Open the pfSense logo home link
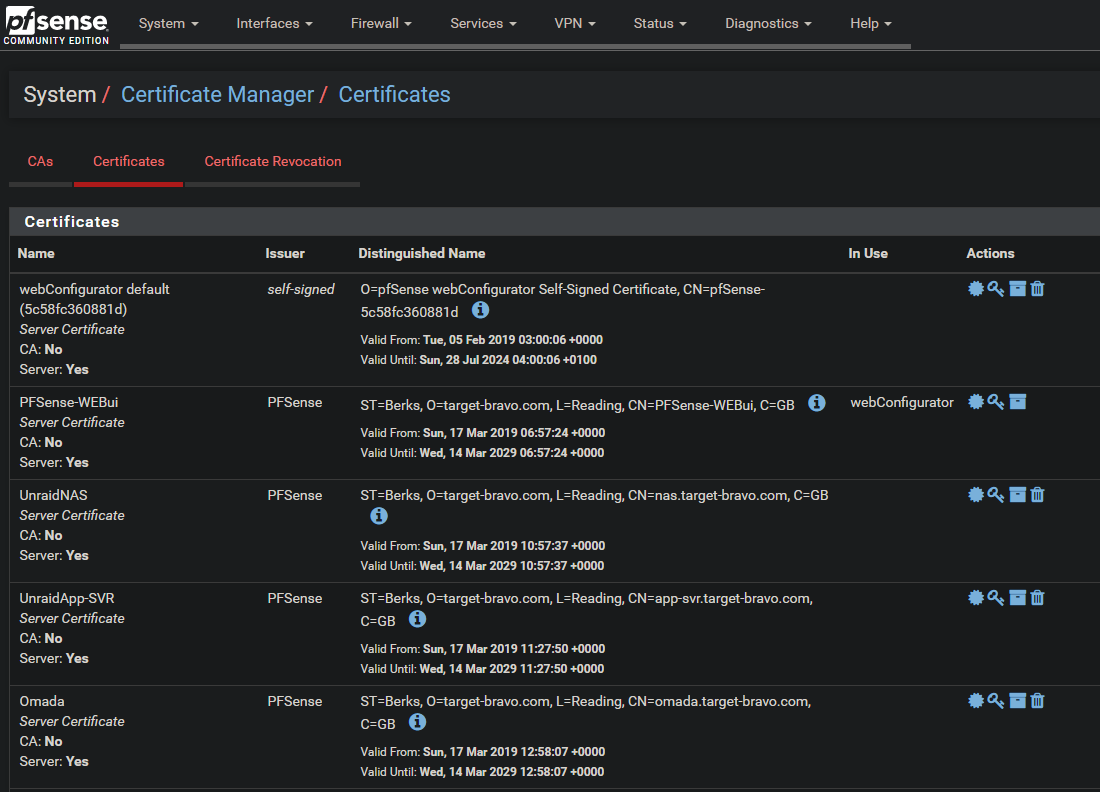 (x=56, y=26)
